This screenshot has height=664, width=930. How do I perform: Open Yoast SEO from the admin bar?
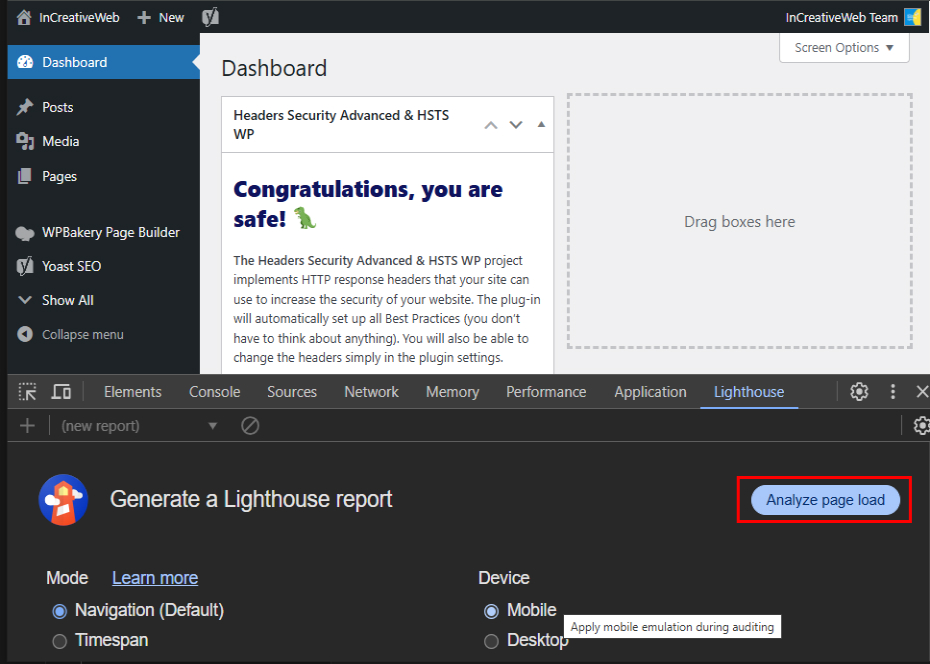pos(210,16)
